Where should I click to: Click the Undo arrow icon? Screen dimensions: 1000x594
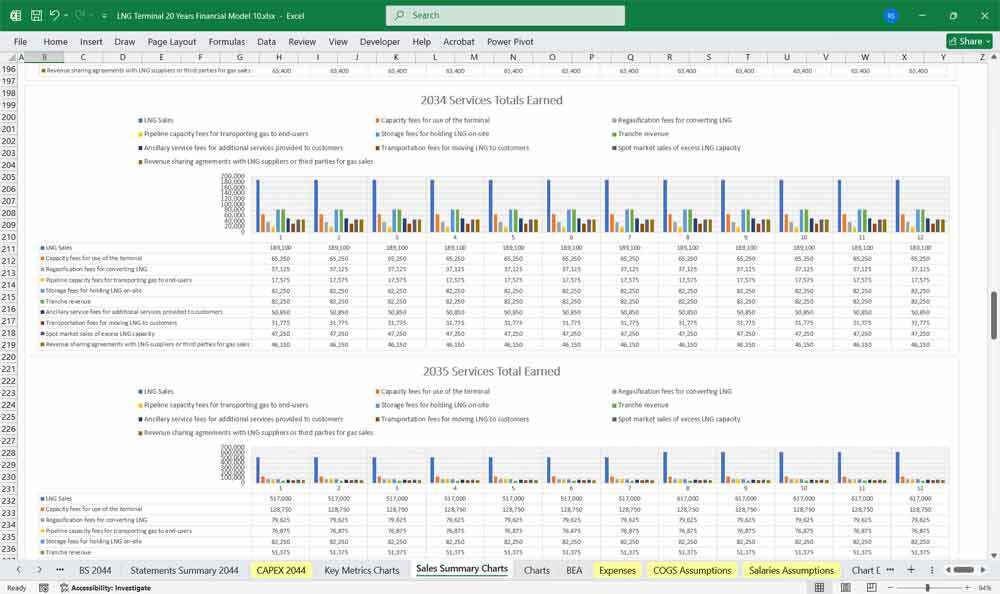point(54,15)
